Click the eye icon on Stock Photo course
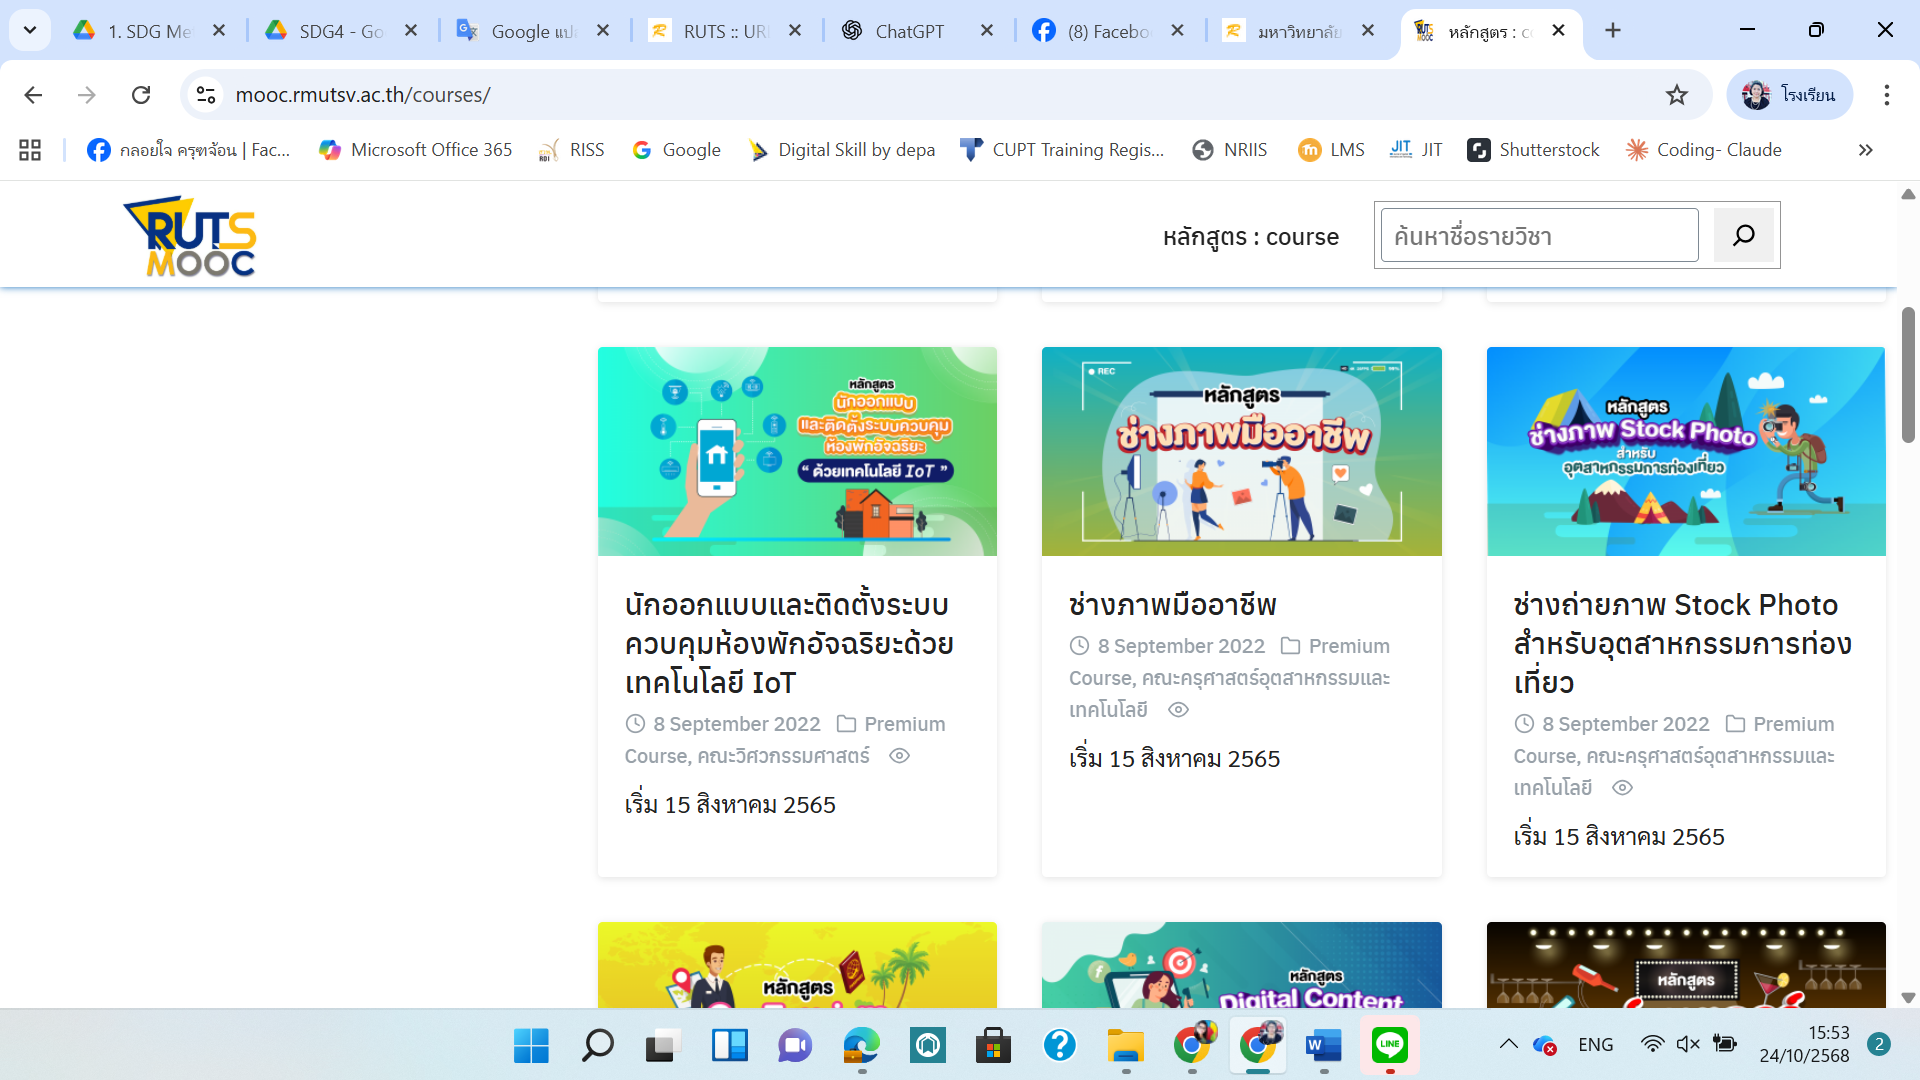1920x1080 pixels. [x=1621, y=788]
